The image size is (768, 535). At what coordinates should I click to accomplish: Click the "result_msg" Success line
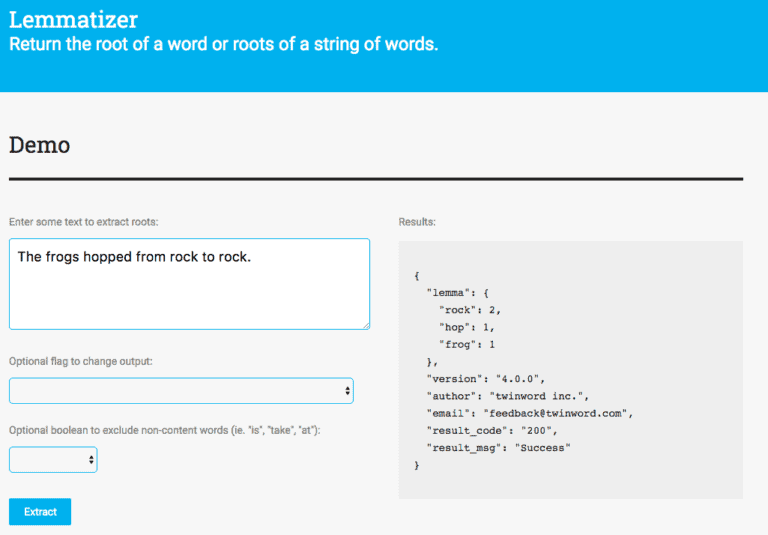tap(498, 448)
